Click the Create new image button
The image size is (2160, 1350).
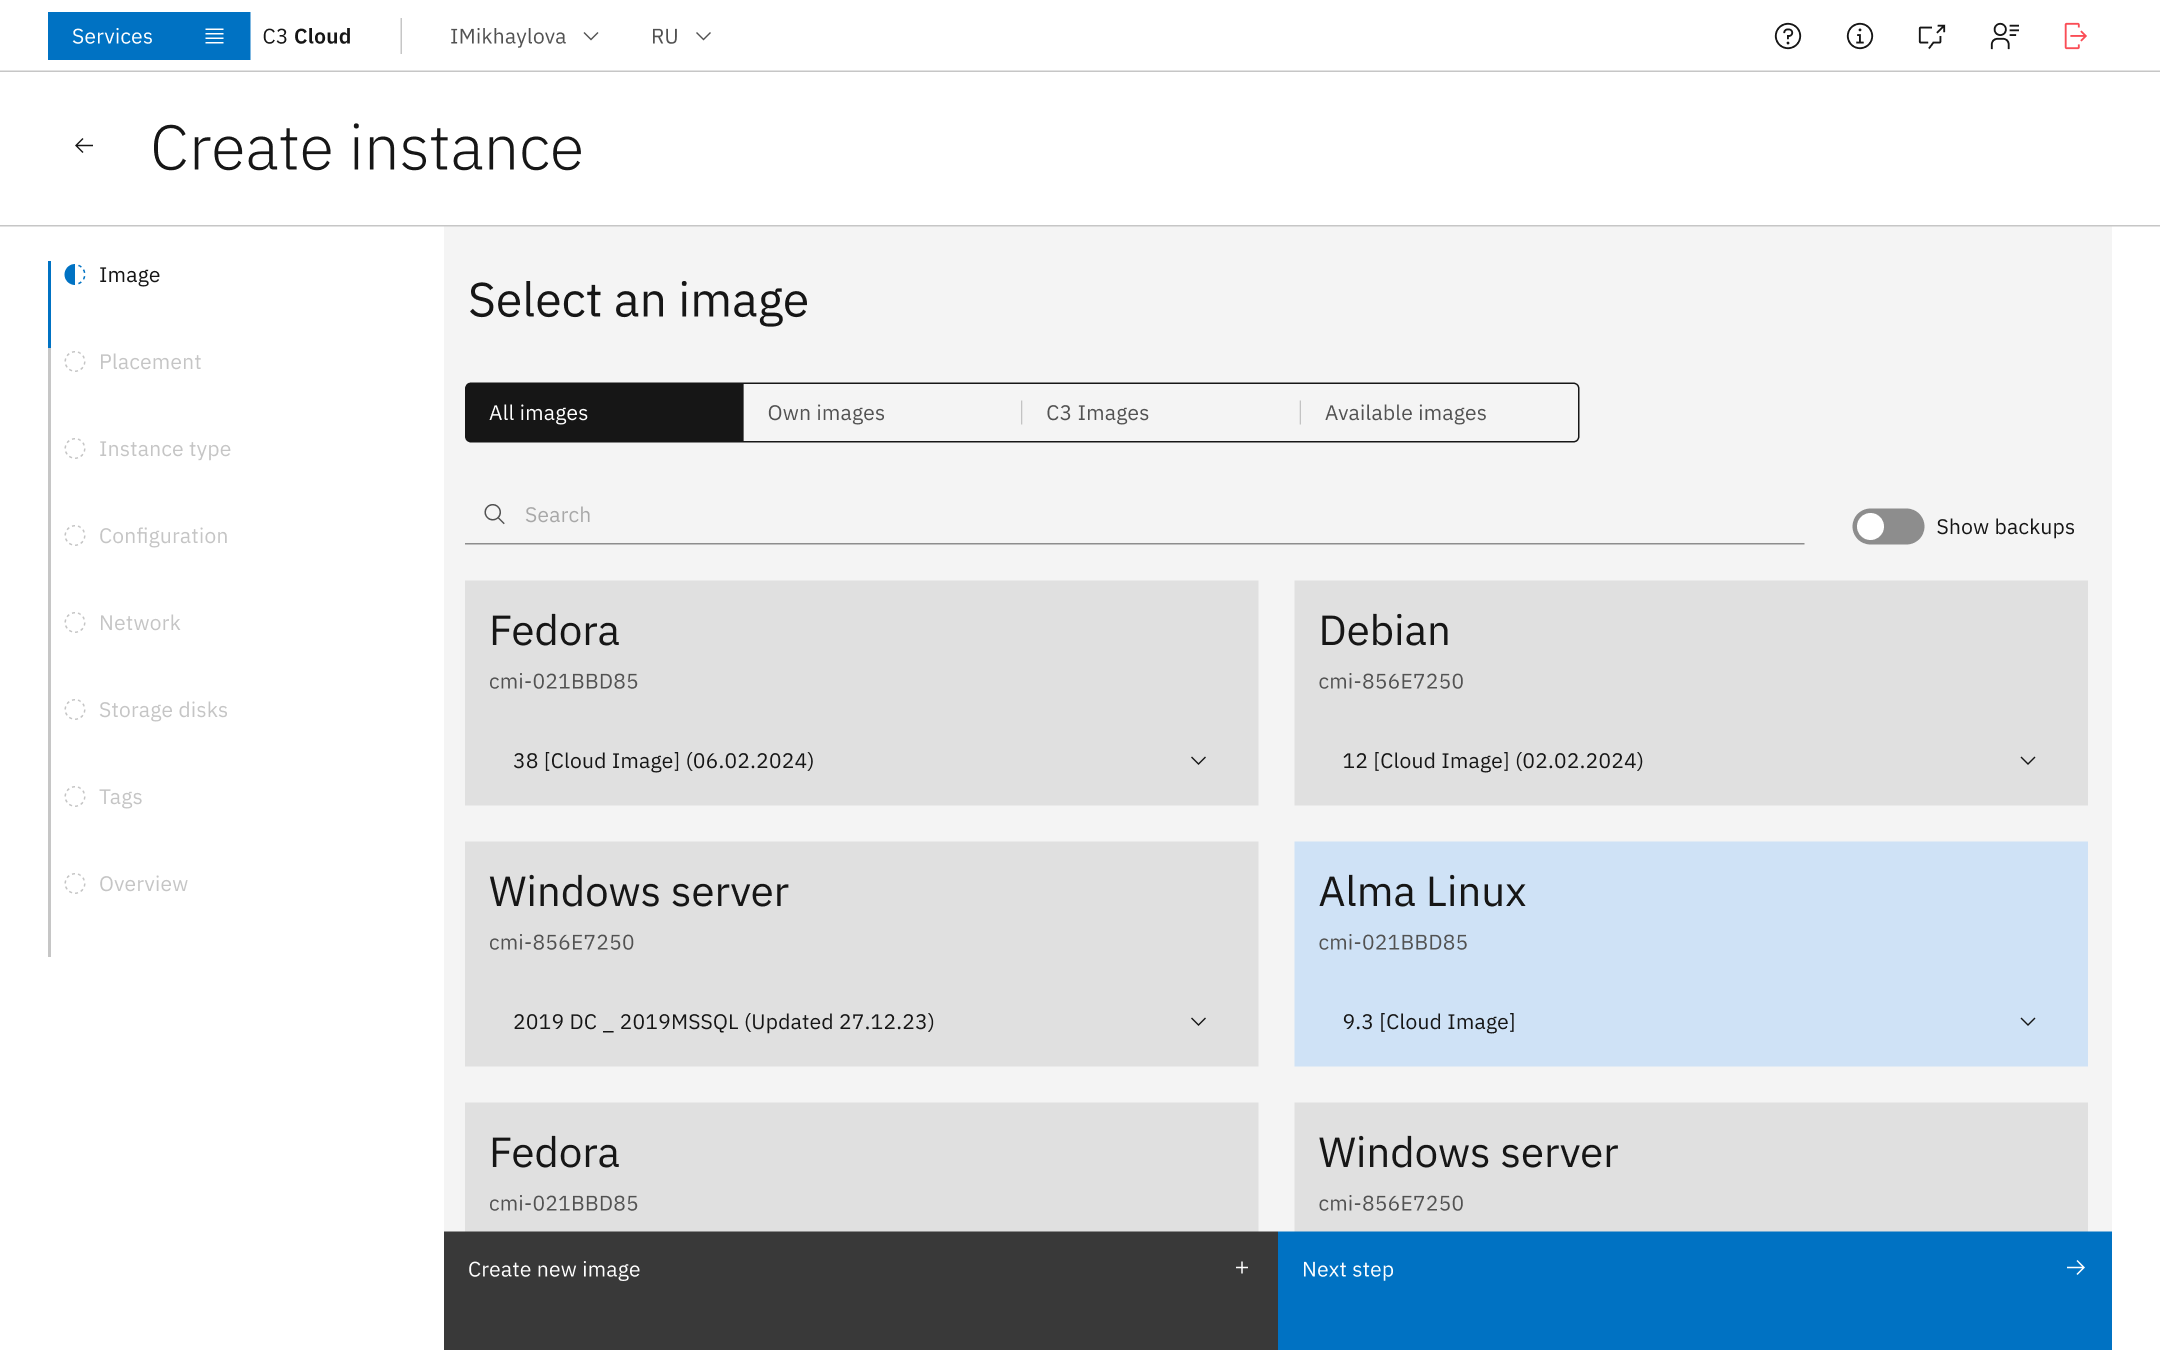click(x=860, y=1269)
